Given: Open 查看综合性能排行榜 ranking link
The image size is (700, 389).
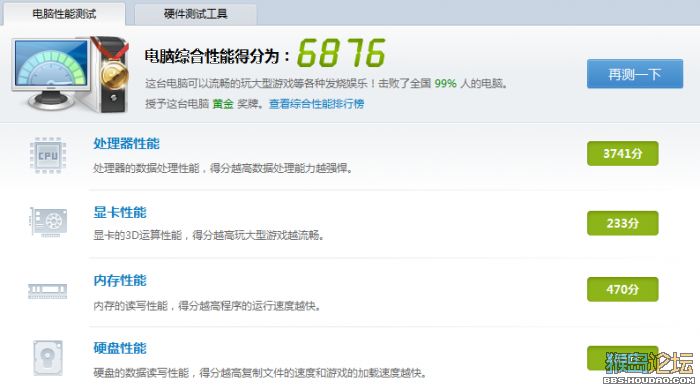Looking at the screenshot, I should click(316, 104).
